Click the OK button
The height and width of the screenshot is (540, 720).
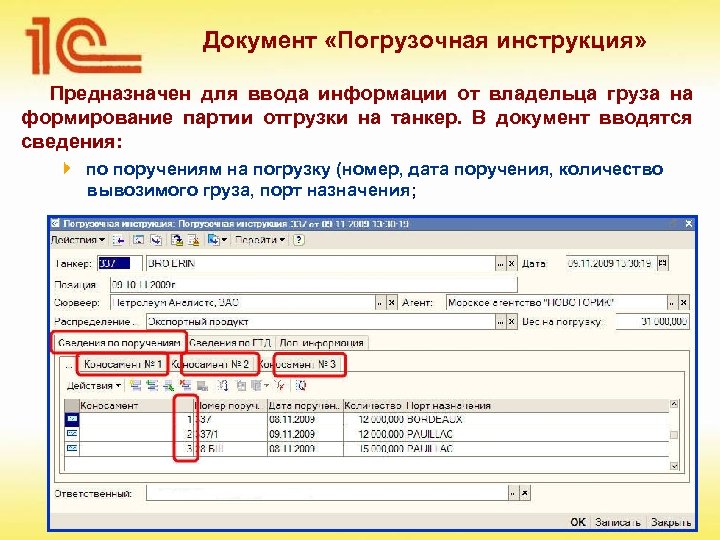(578, 522)
